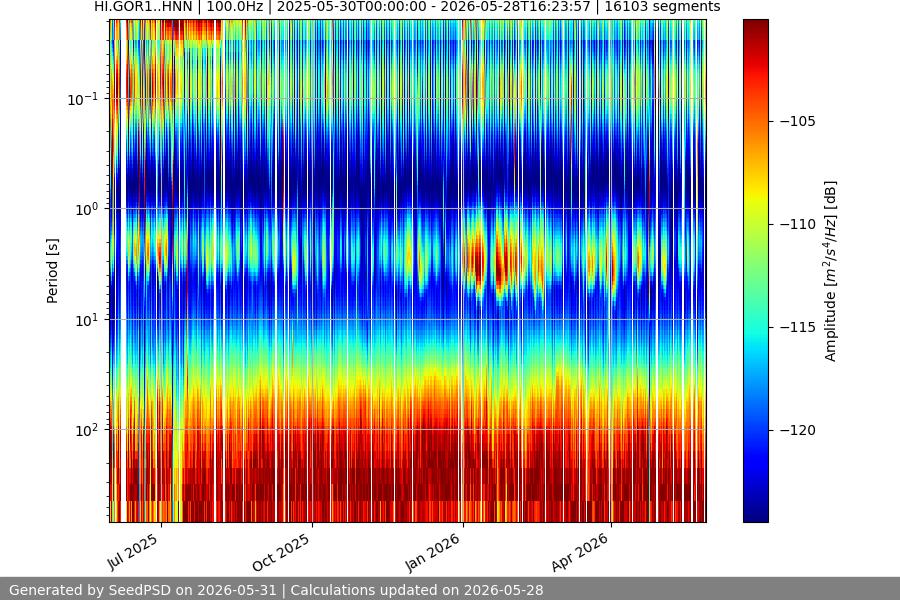Image resolution: width=900 pixels, height=600 pixels.
Task: Click the -120 colorbar tick label
Action: pos(798,430)
